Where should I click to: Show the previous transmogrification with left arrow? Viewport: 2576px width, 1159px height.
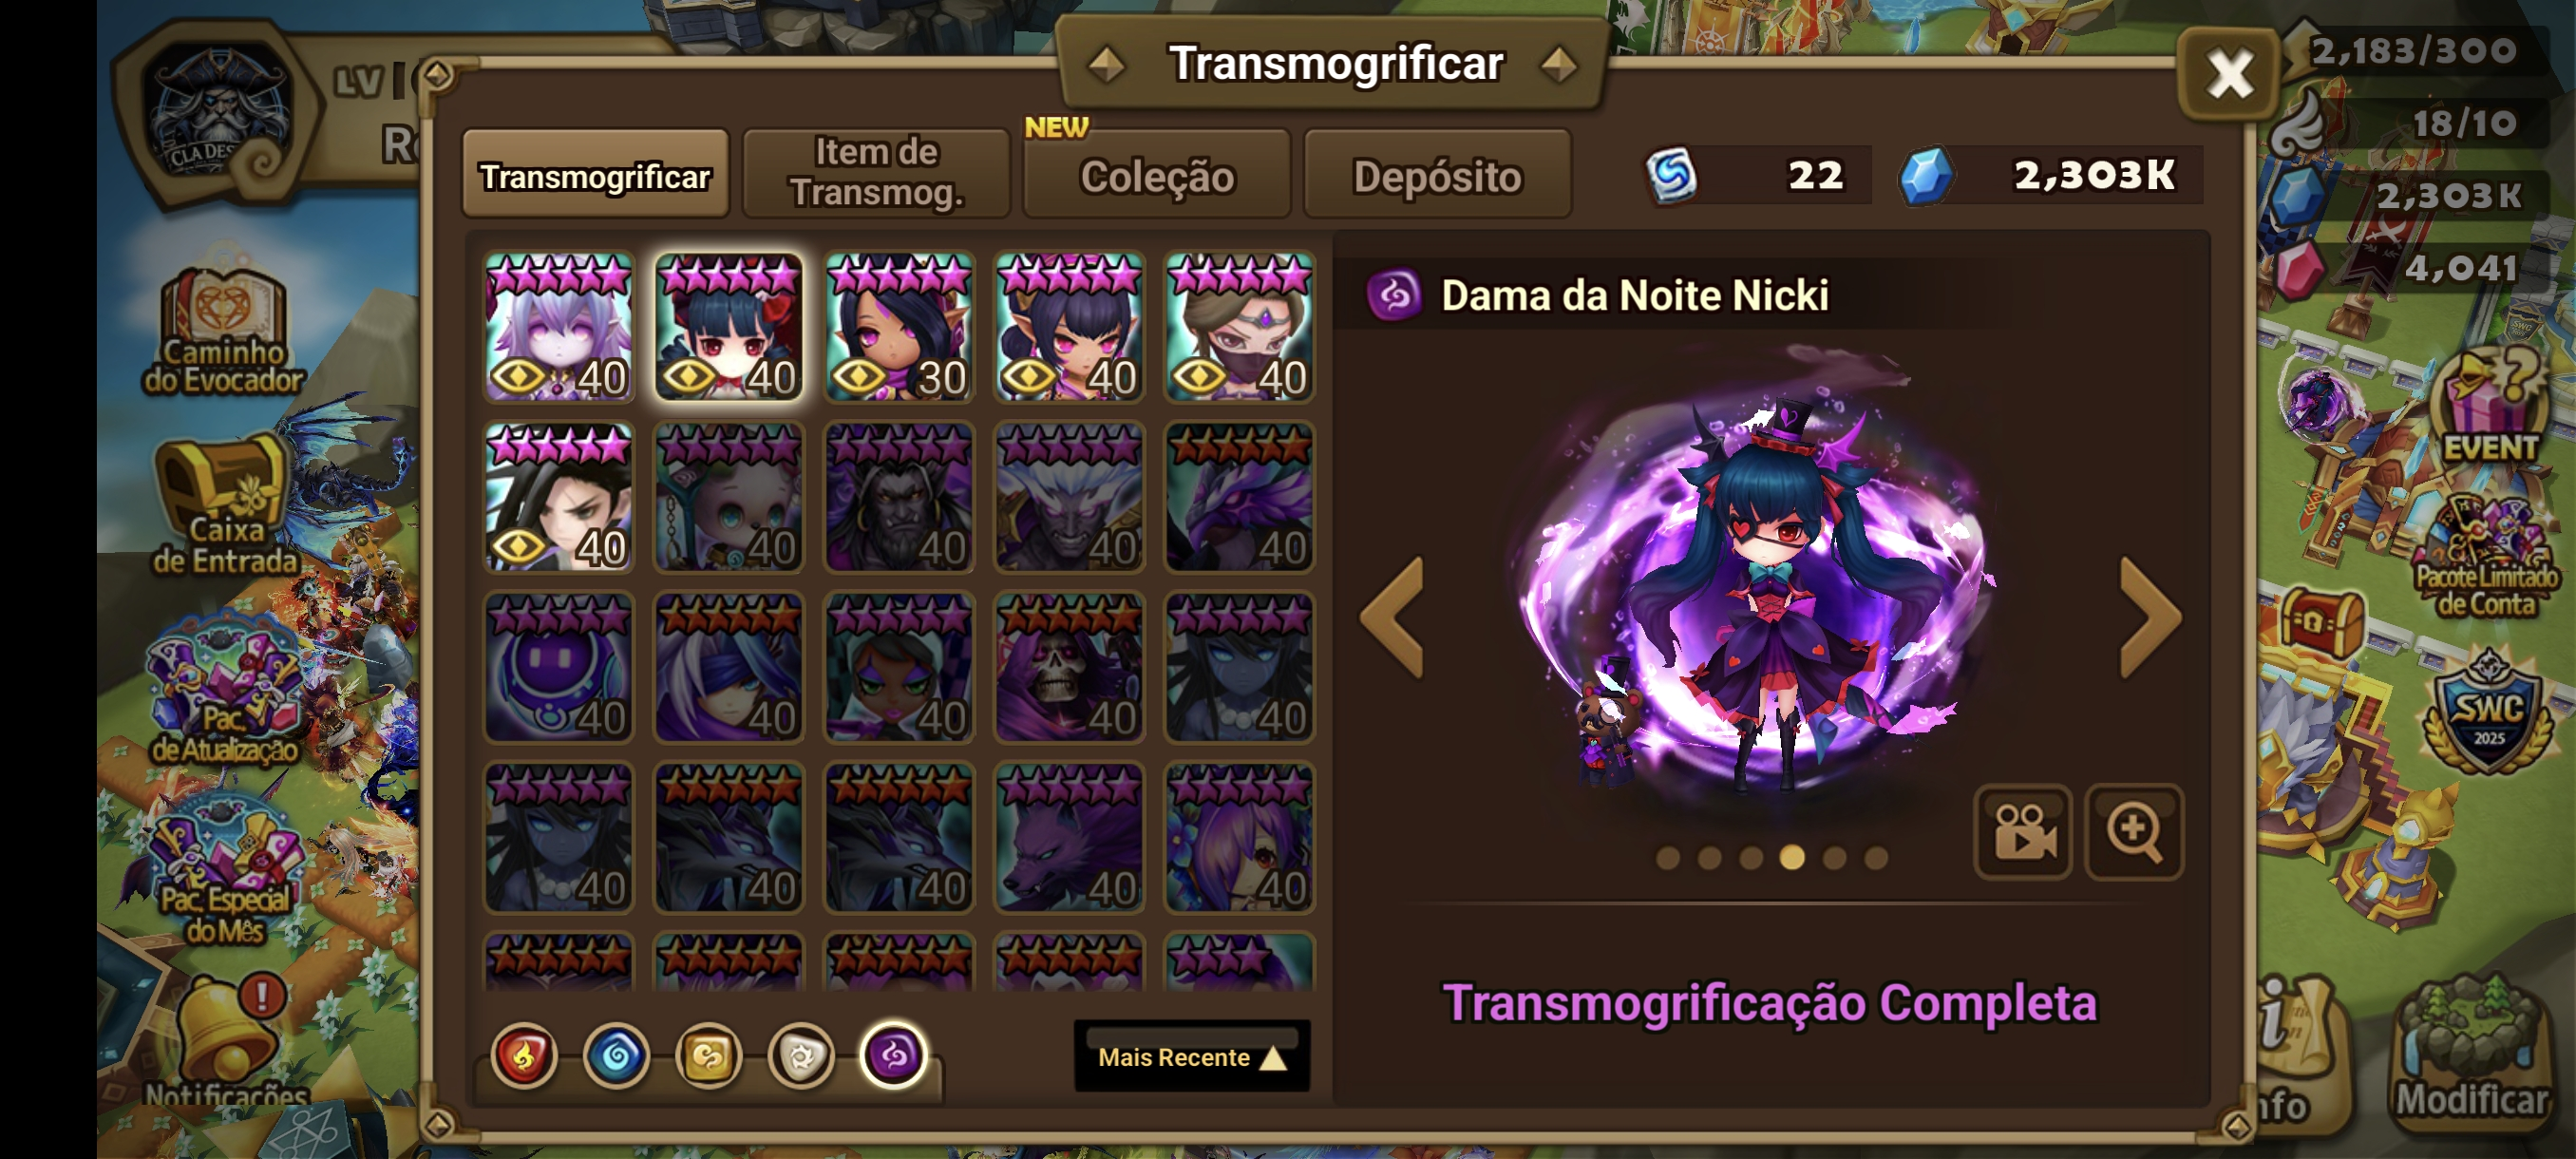tap(1393, 618)
